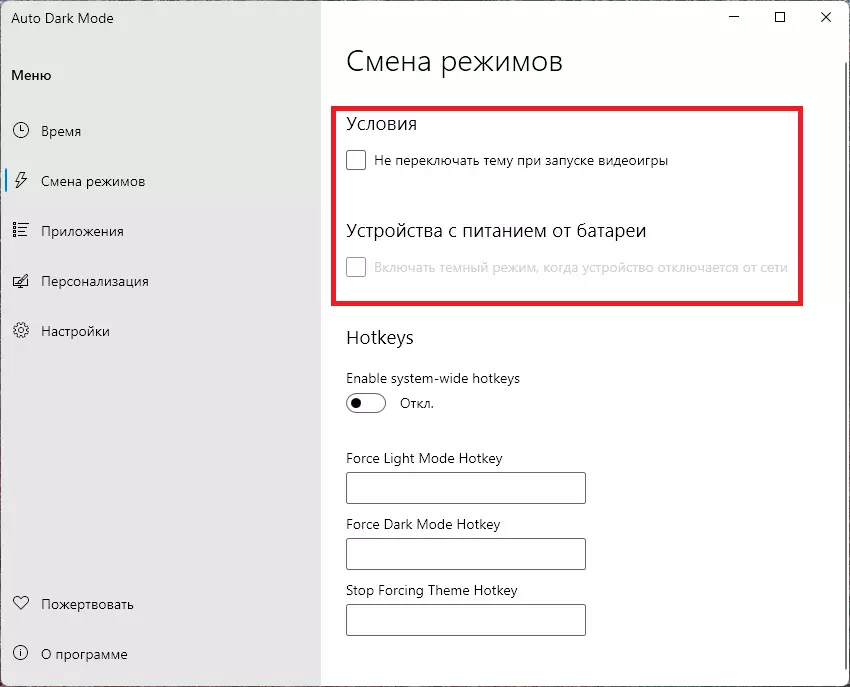Focus the Force Dark Mode Hotkey field
This screenshot has width=850, height=687.
point(466,554)
